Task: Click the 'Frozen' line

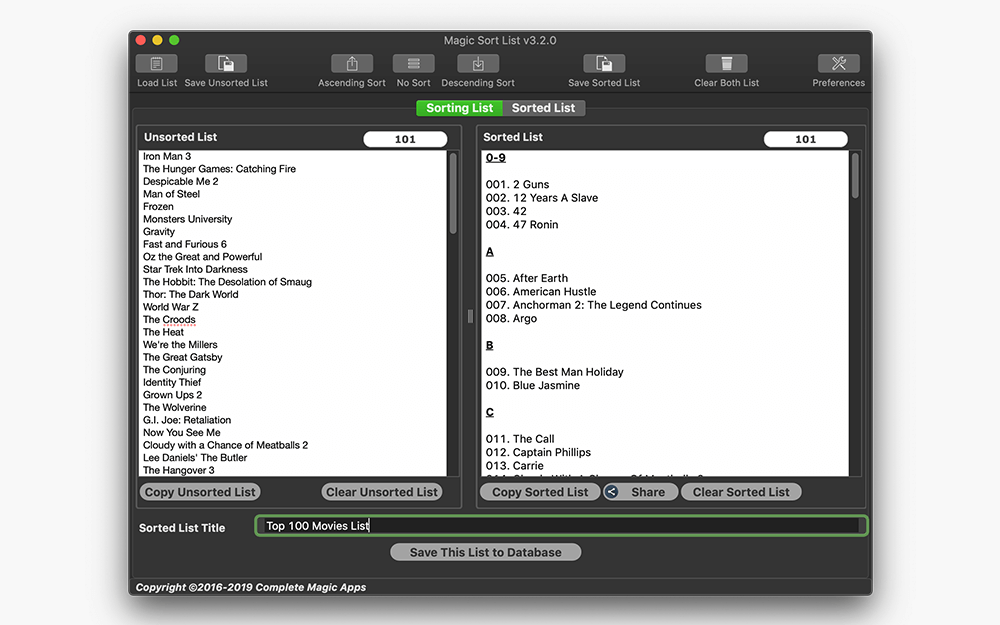Action: pyautogui.click(x=158, y=207)
